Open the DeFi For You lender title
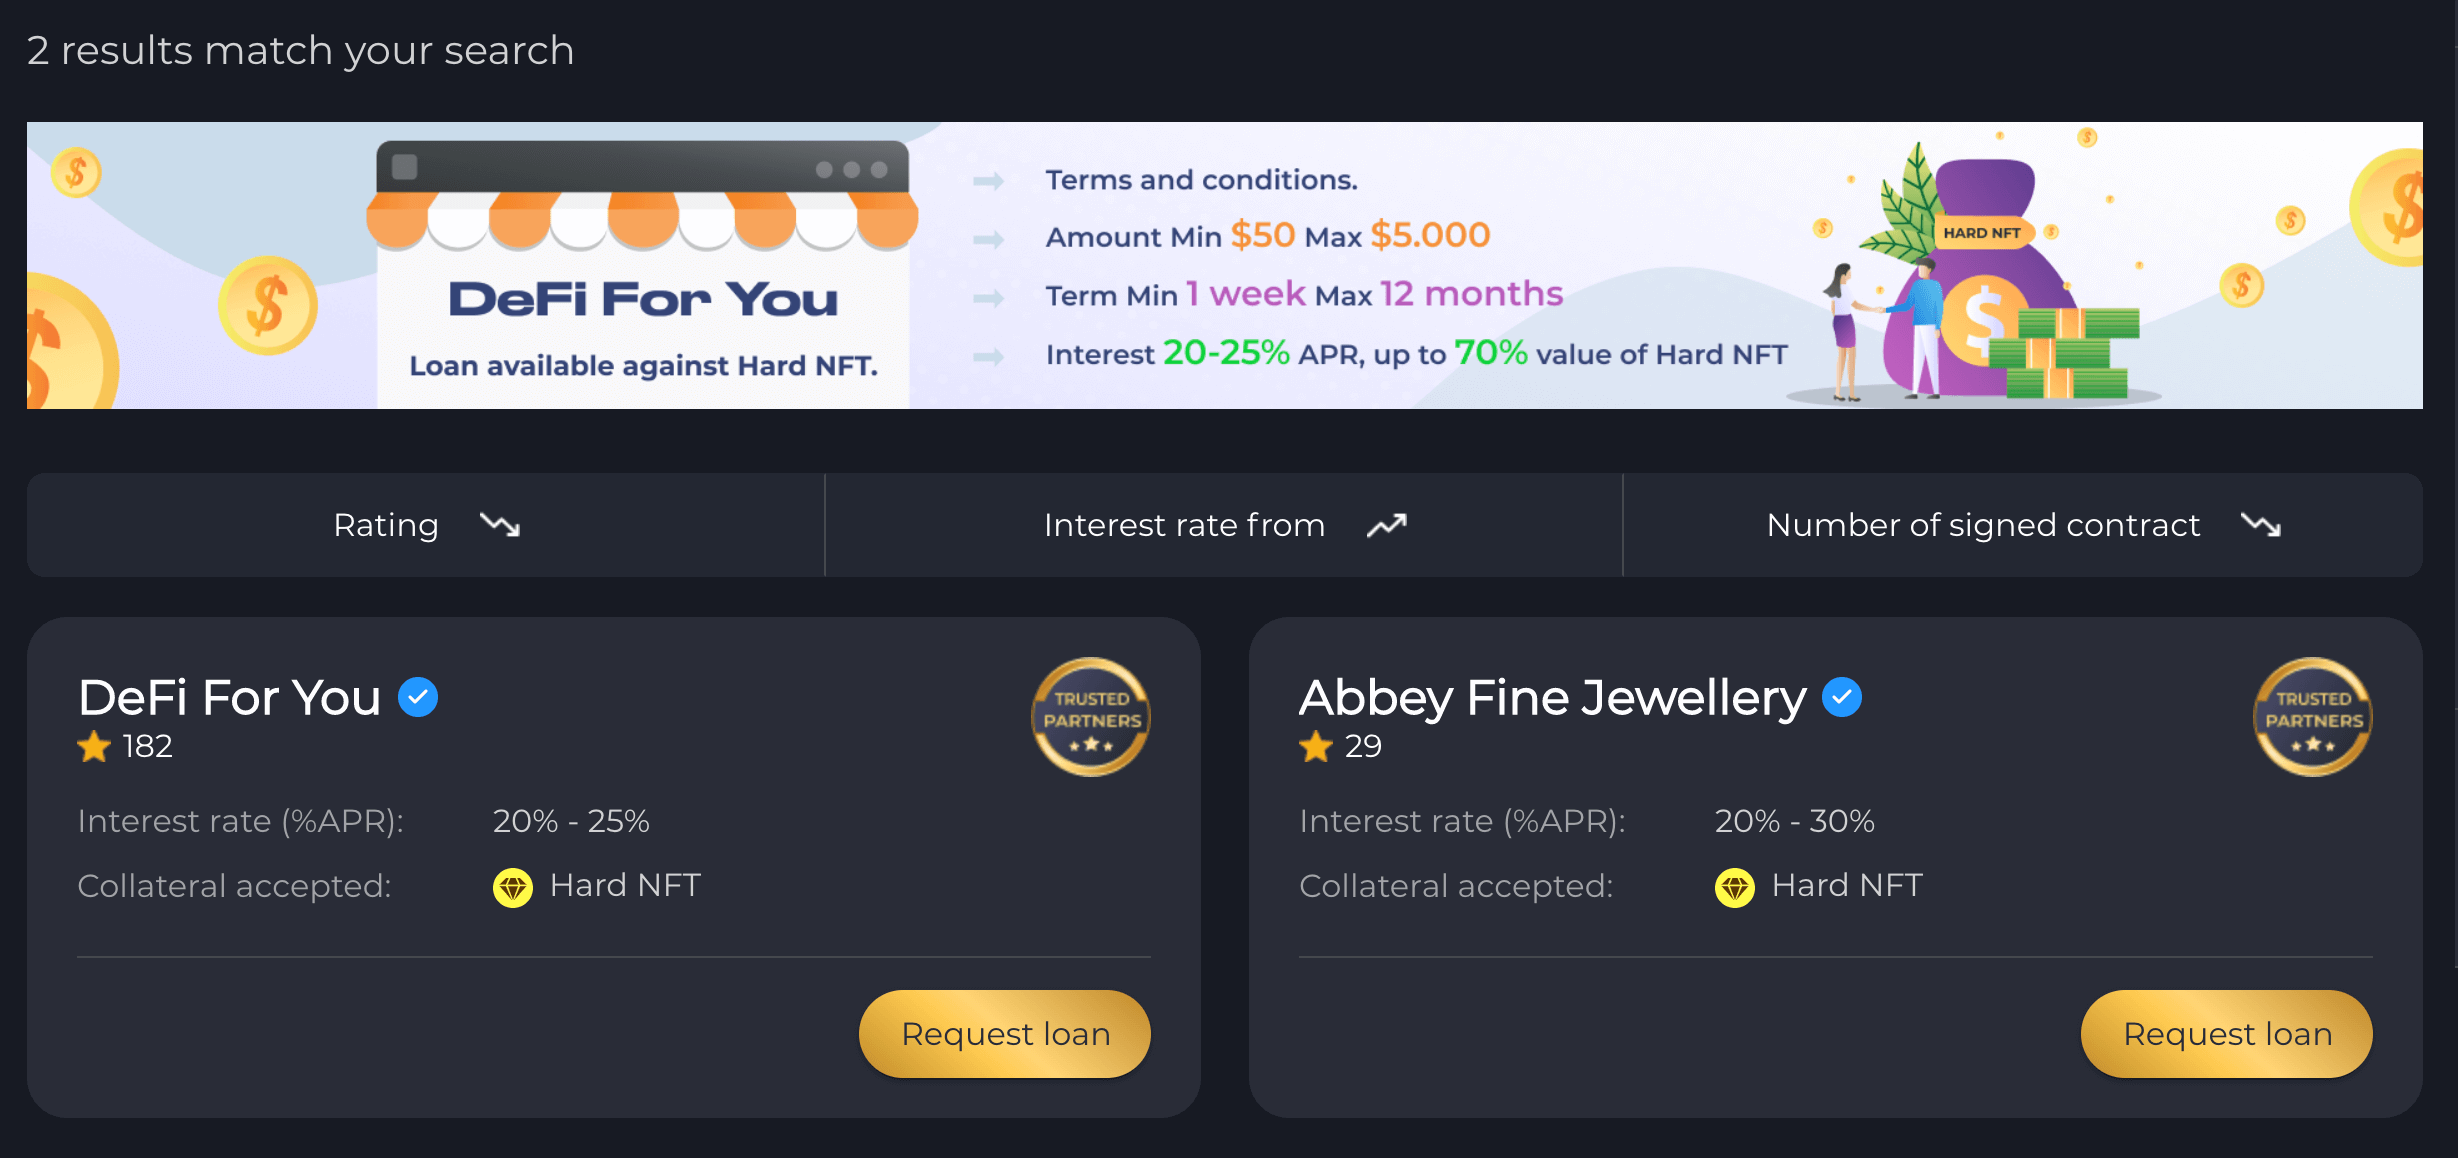2458x1158 pixels. (229, 697)
